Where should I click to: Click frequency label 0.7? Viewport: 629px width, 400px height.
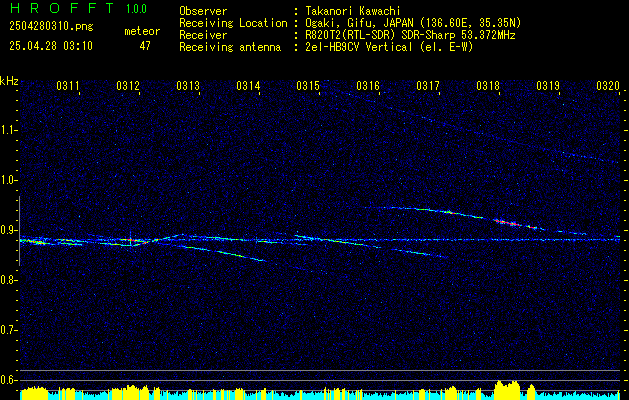(8, 330)
